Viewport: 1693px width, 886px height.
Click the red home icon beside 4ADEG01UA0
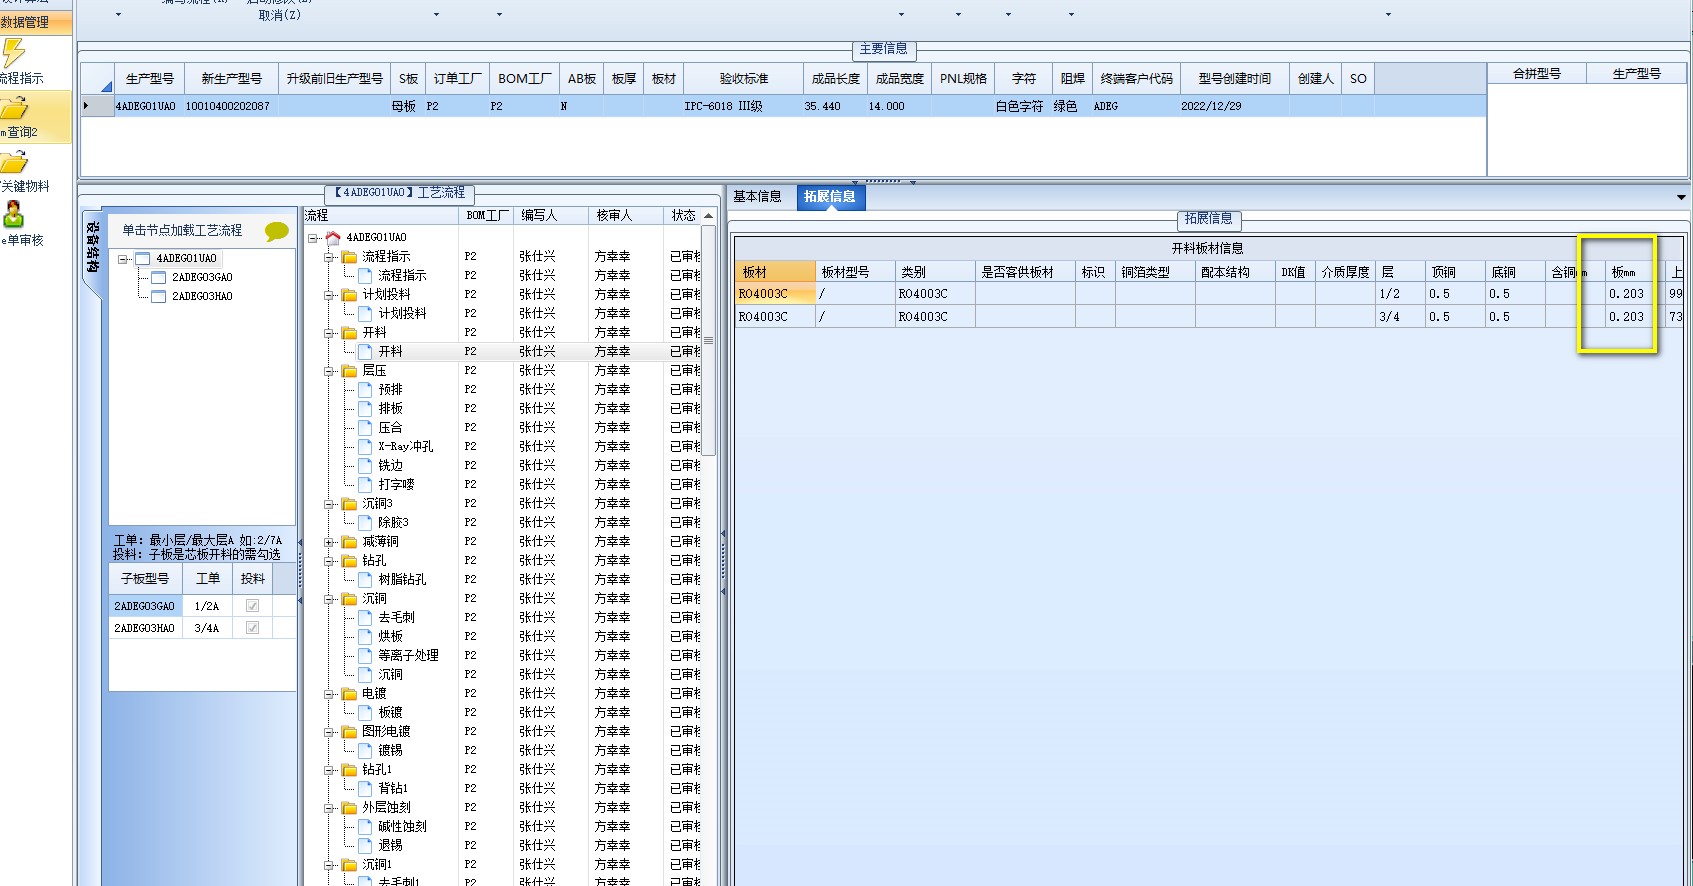coord(333,238)
